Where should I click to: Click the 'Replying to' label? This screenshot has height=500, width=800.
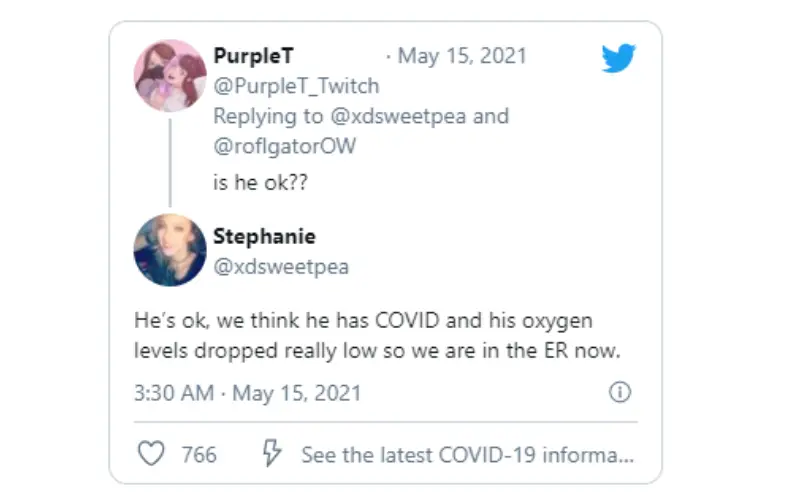268,116
